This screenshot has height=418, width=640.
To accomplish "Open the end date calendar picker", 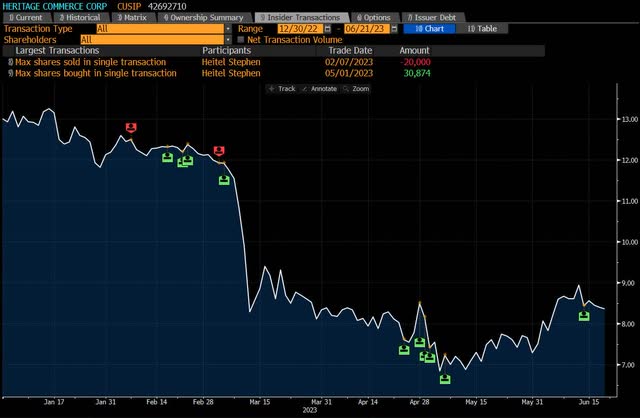I will tap(394, 29).
